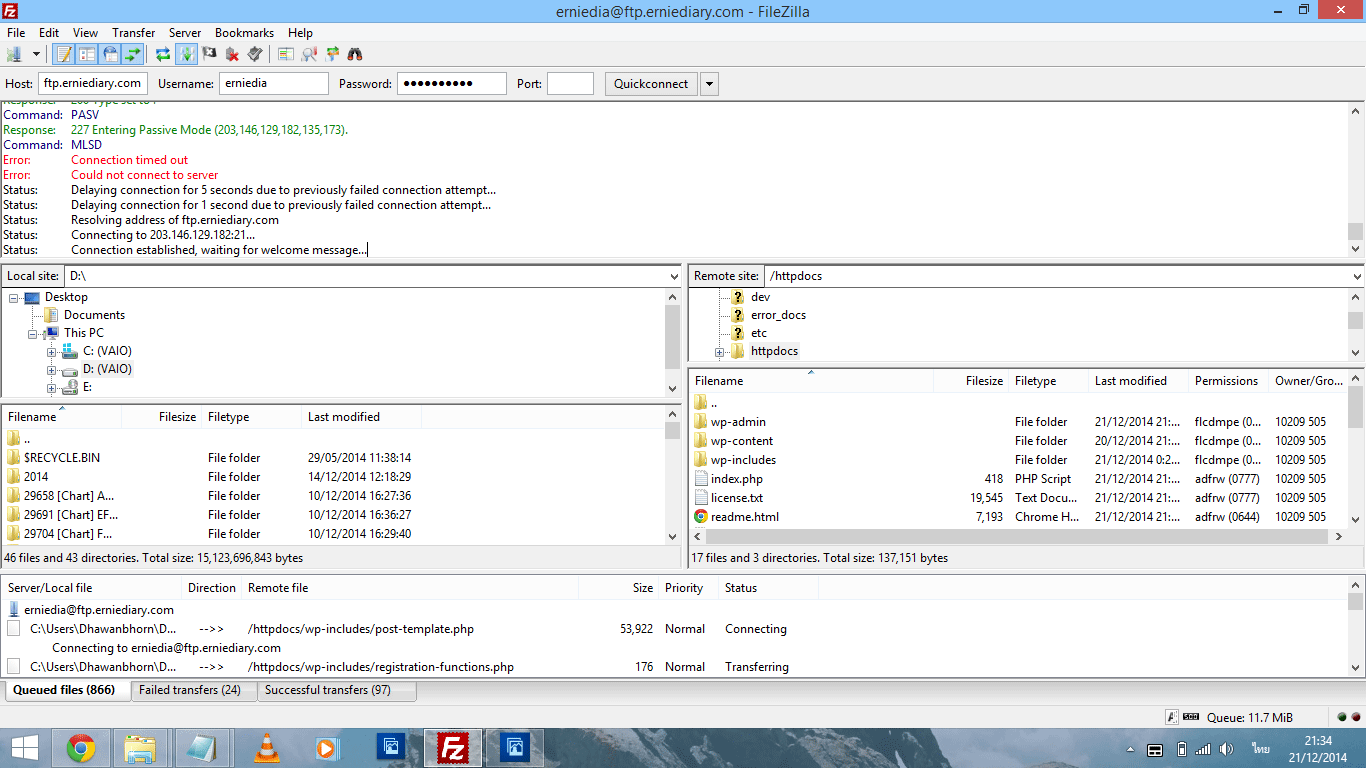Image resolution: width=1366 pixels, height=768 pixels.
Task: Sort remote list by Filesize column
Action: (970, 381)
